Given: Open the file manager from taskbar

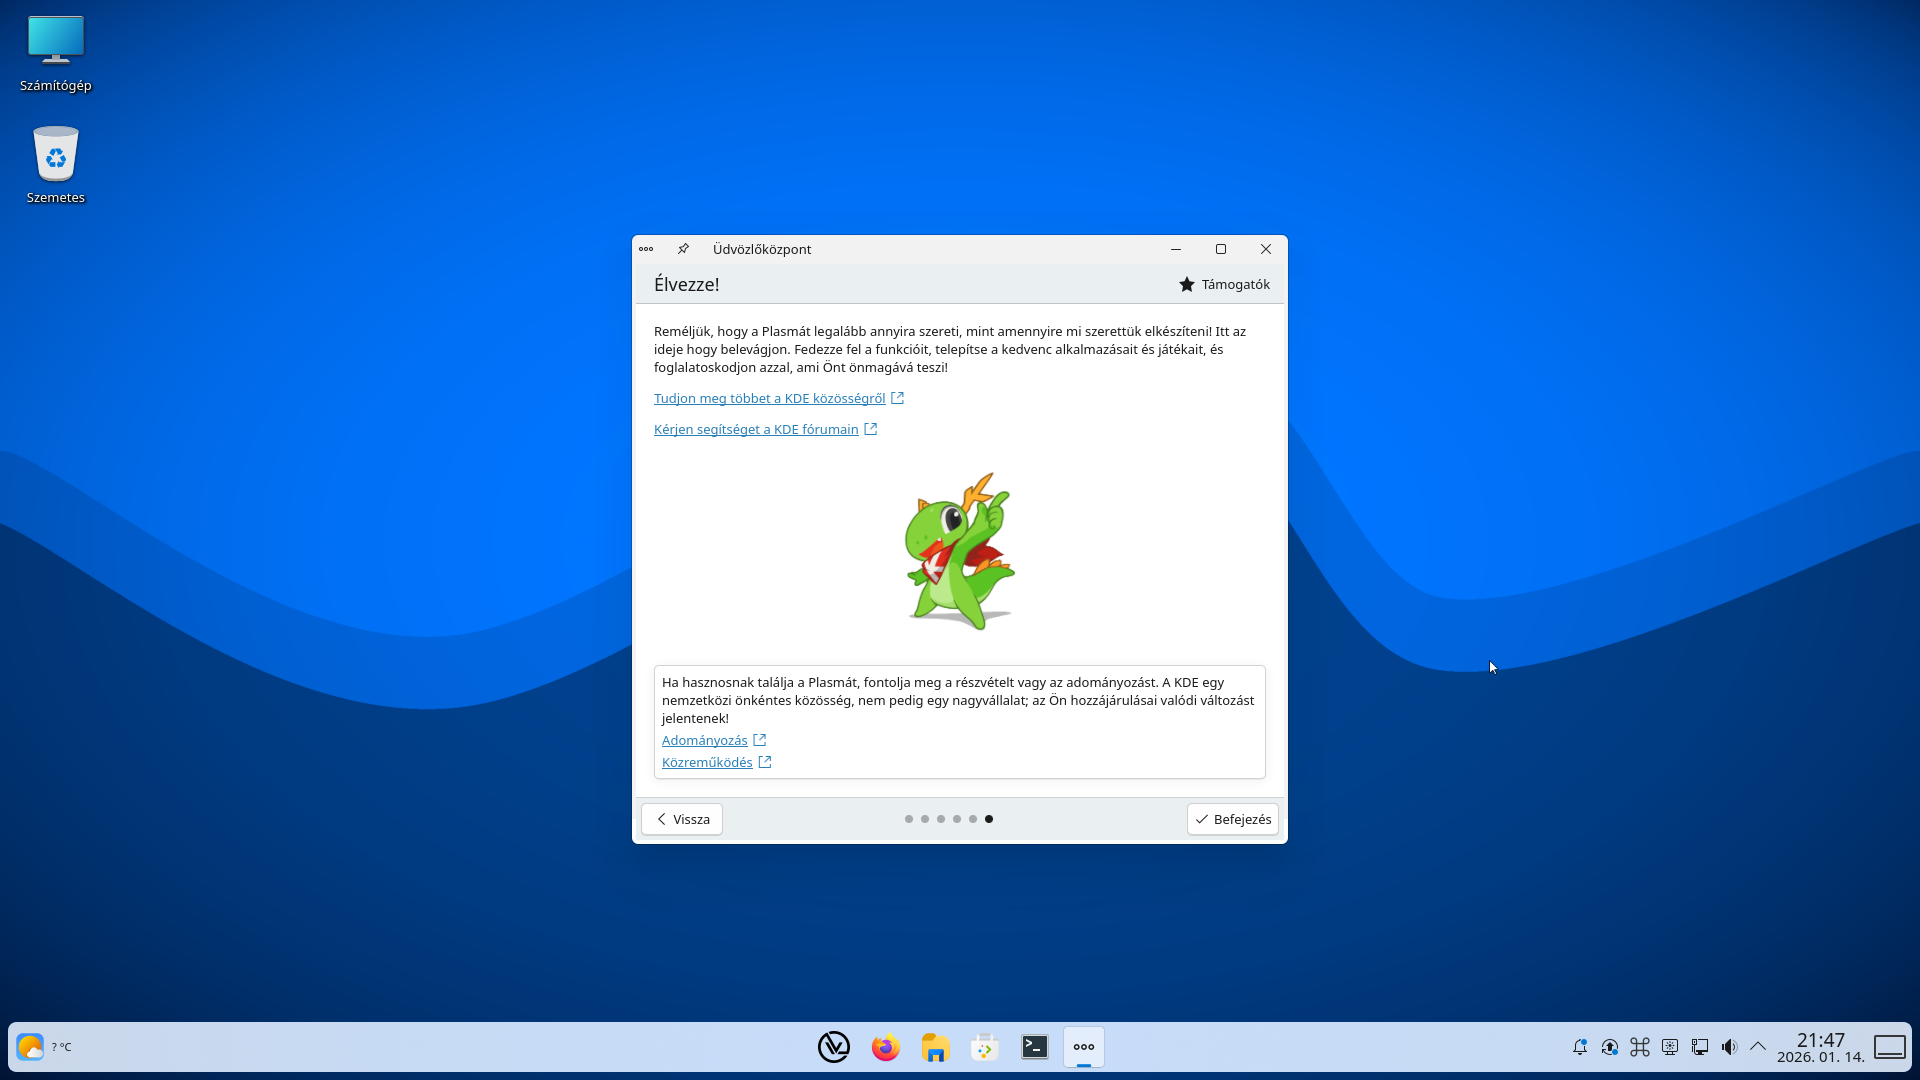Looking at the screenshot, I should coord(935,1047).
